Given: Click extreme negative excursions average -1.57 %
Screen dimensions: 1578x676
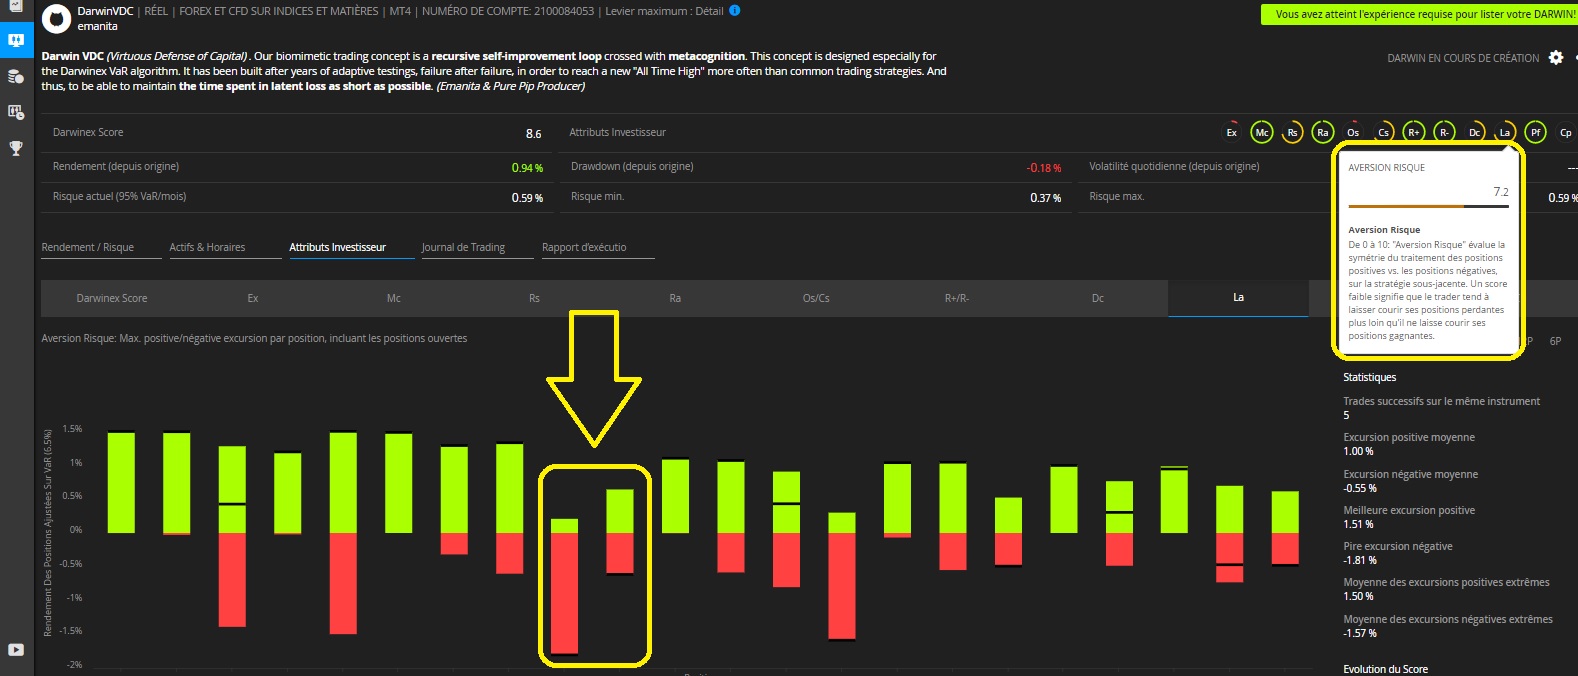Looking at the screenshot, I should click(1360, 633).
